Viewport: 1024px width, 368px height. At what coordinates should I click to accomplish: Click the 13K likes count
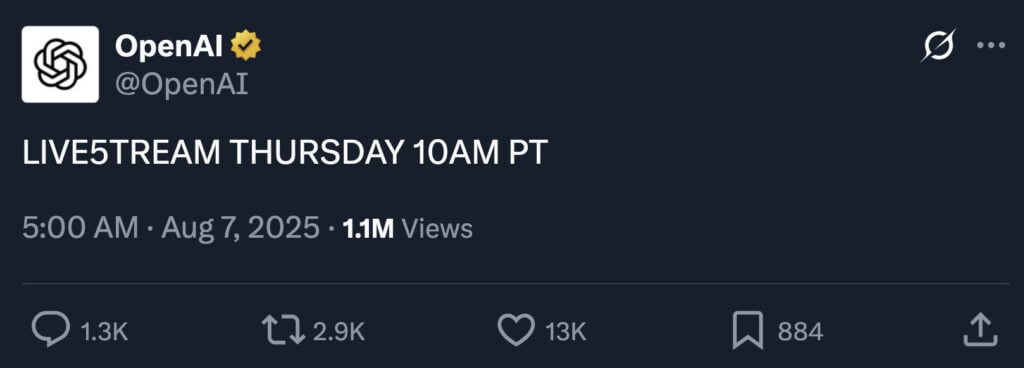click(566, 332)
